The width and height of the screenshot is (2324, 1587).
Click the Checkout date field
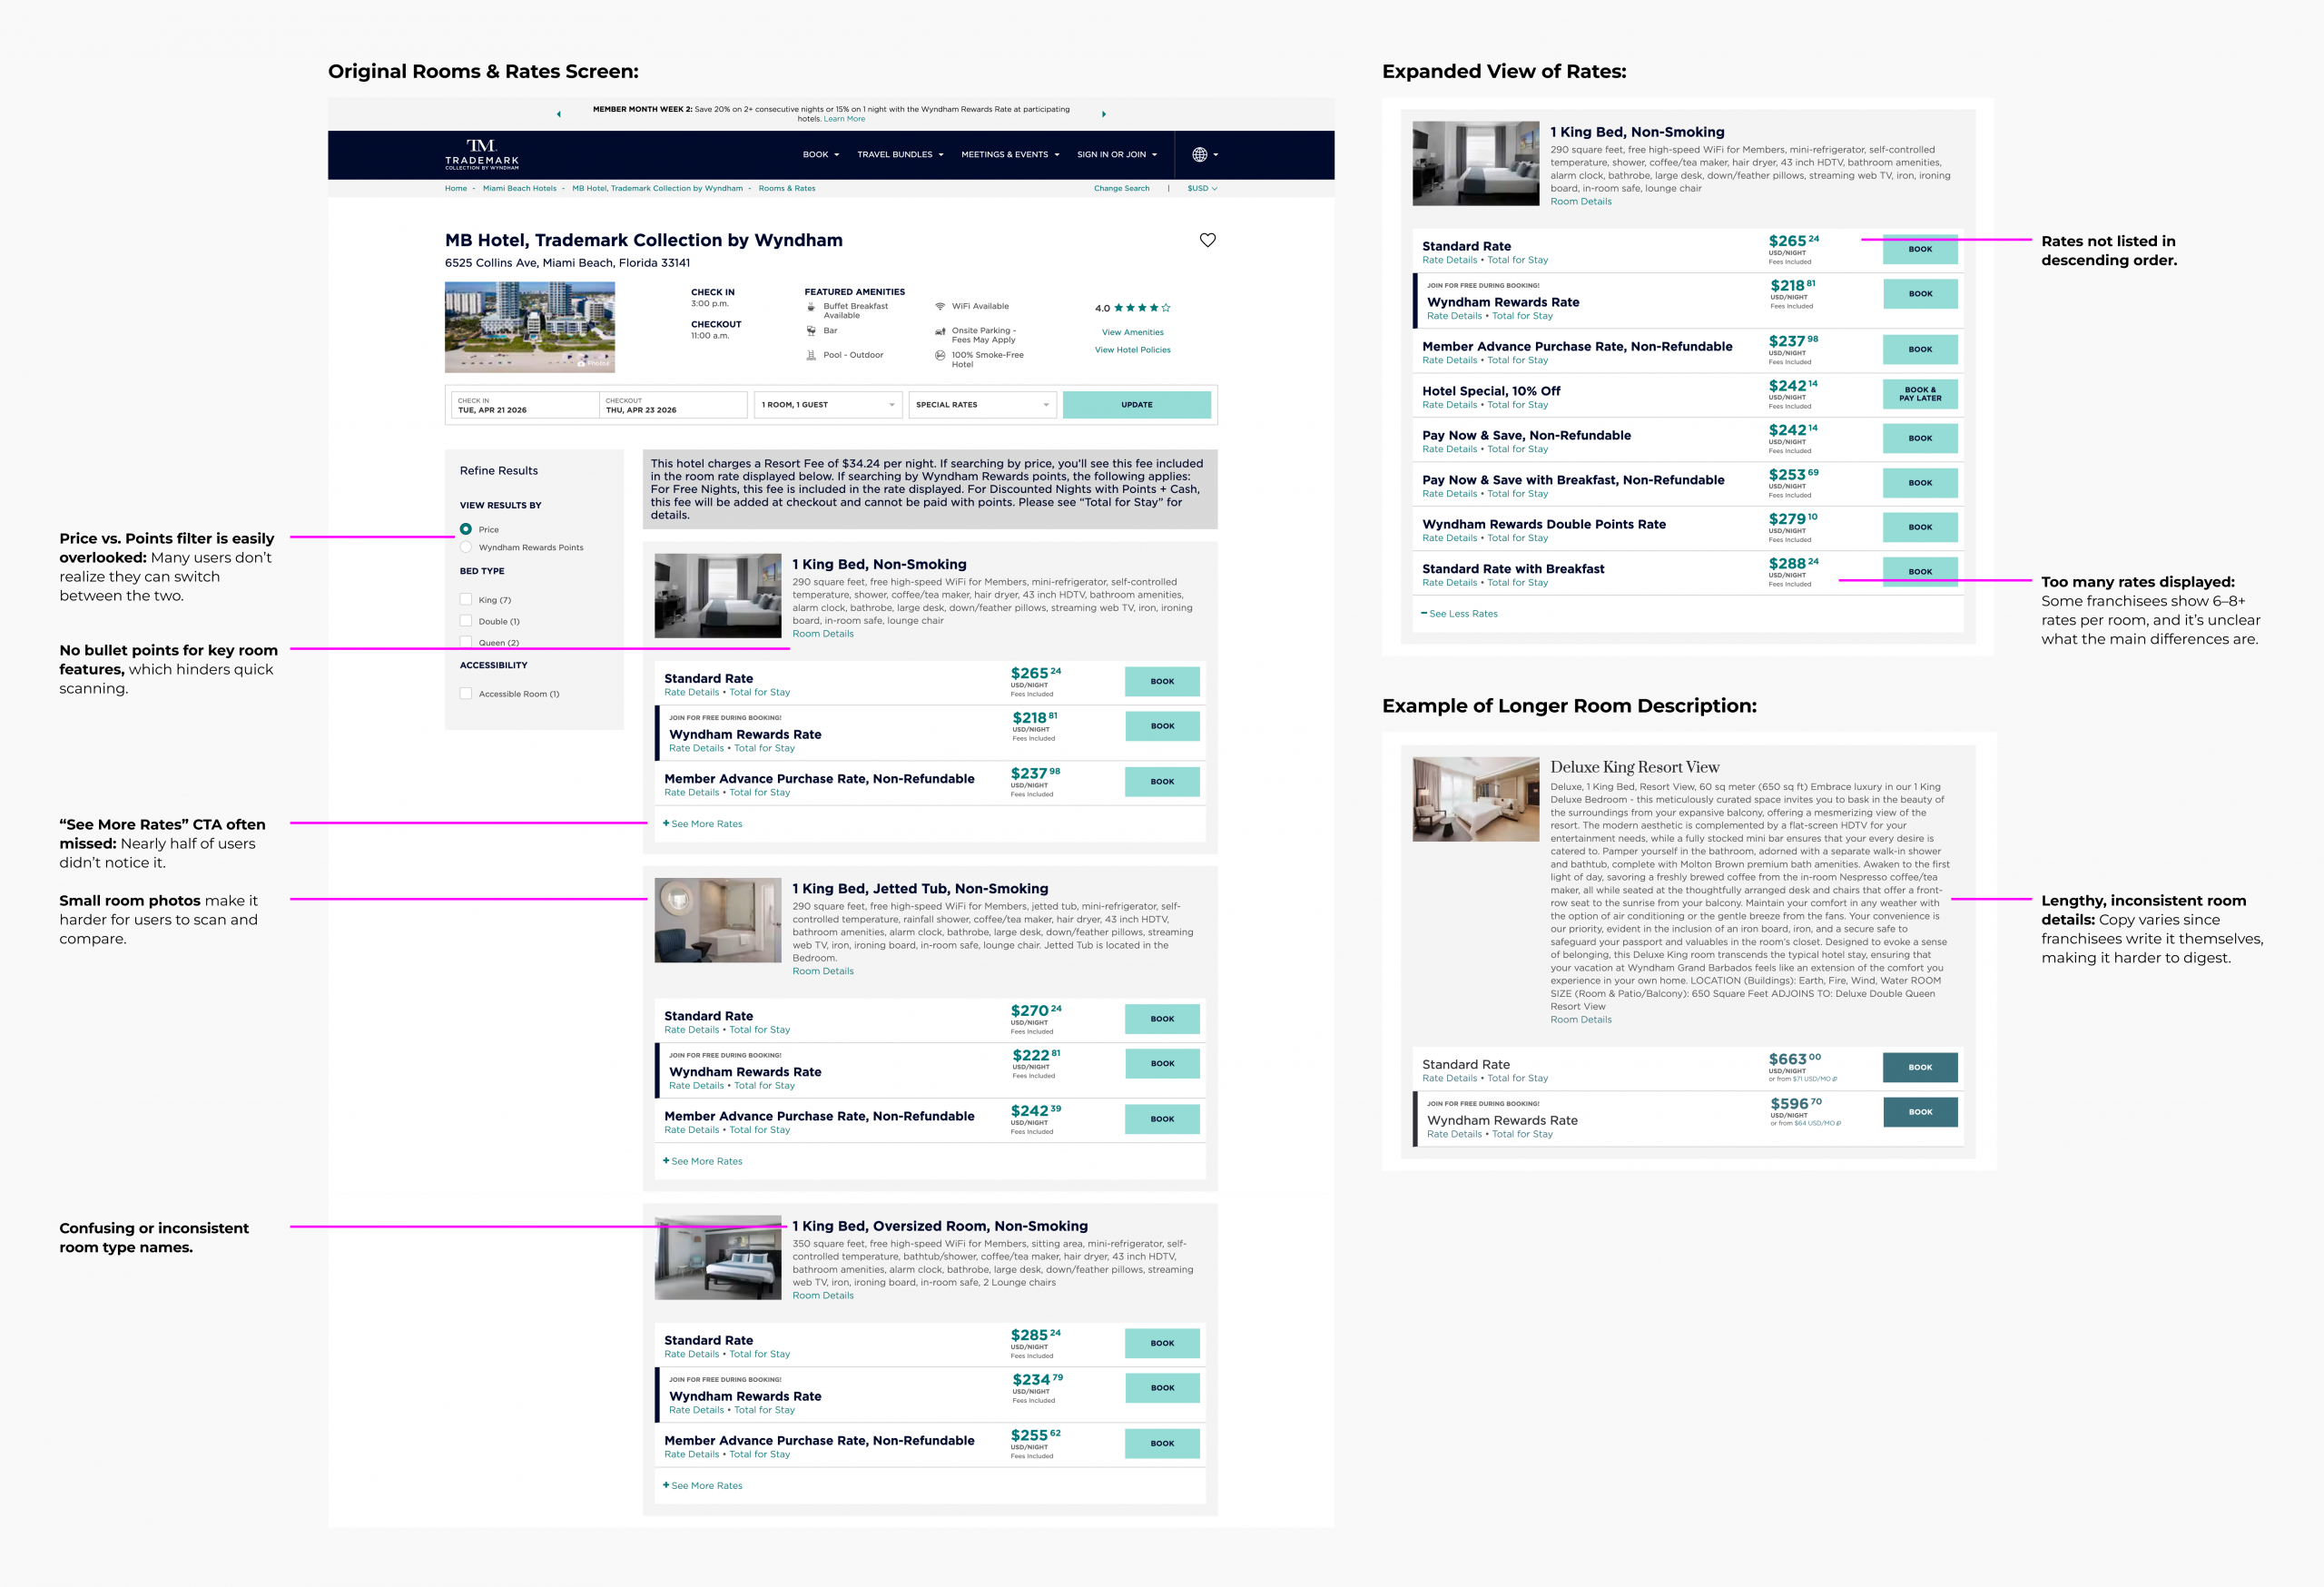673,405
